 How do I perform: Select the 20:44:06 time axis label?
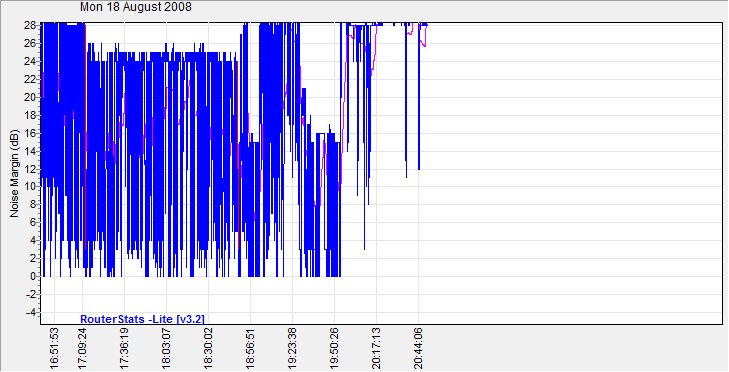[418, 349]
